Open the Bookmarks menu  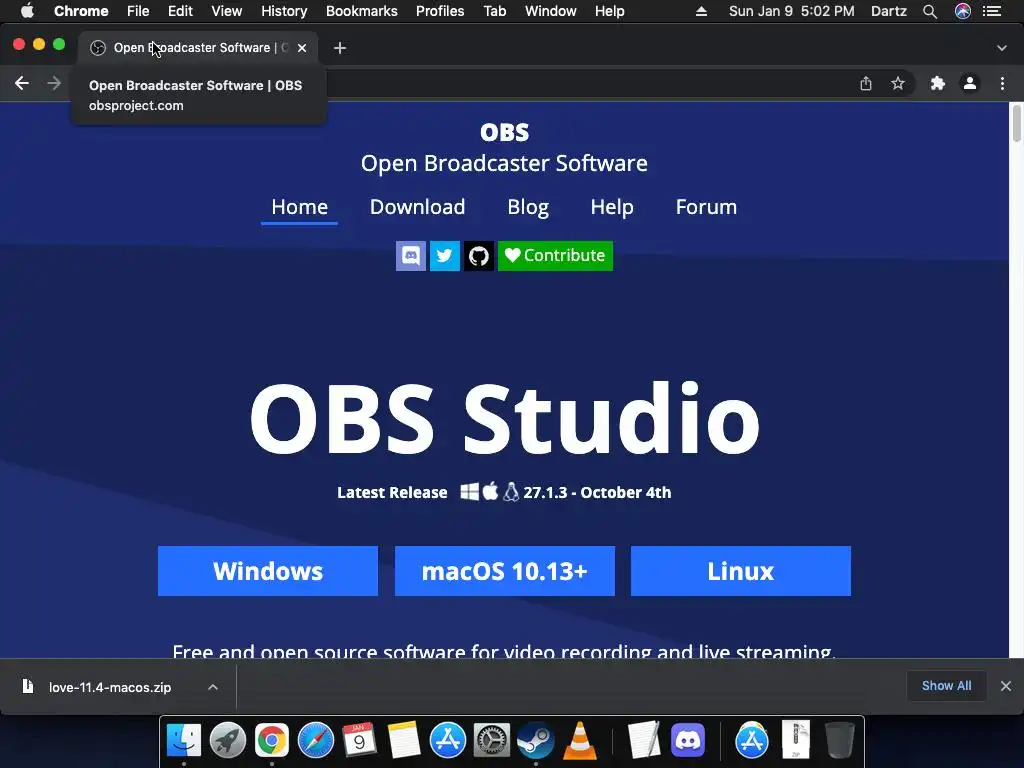pyautogui.click(x=362, y=11)
